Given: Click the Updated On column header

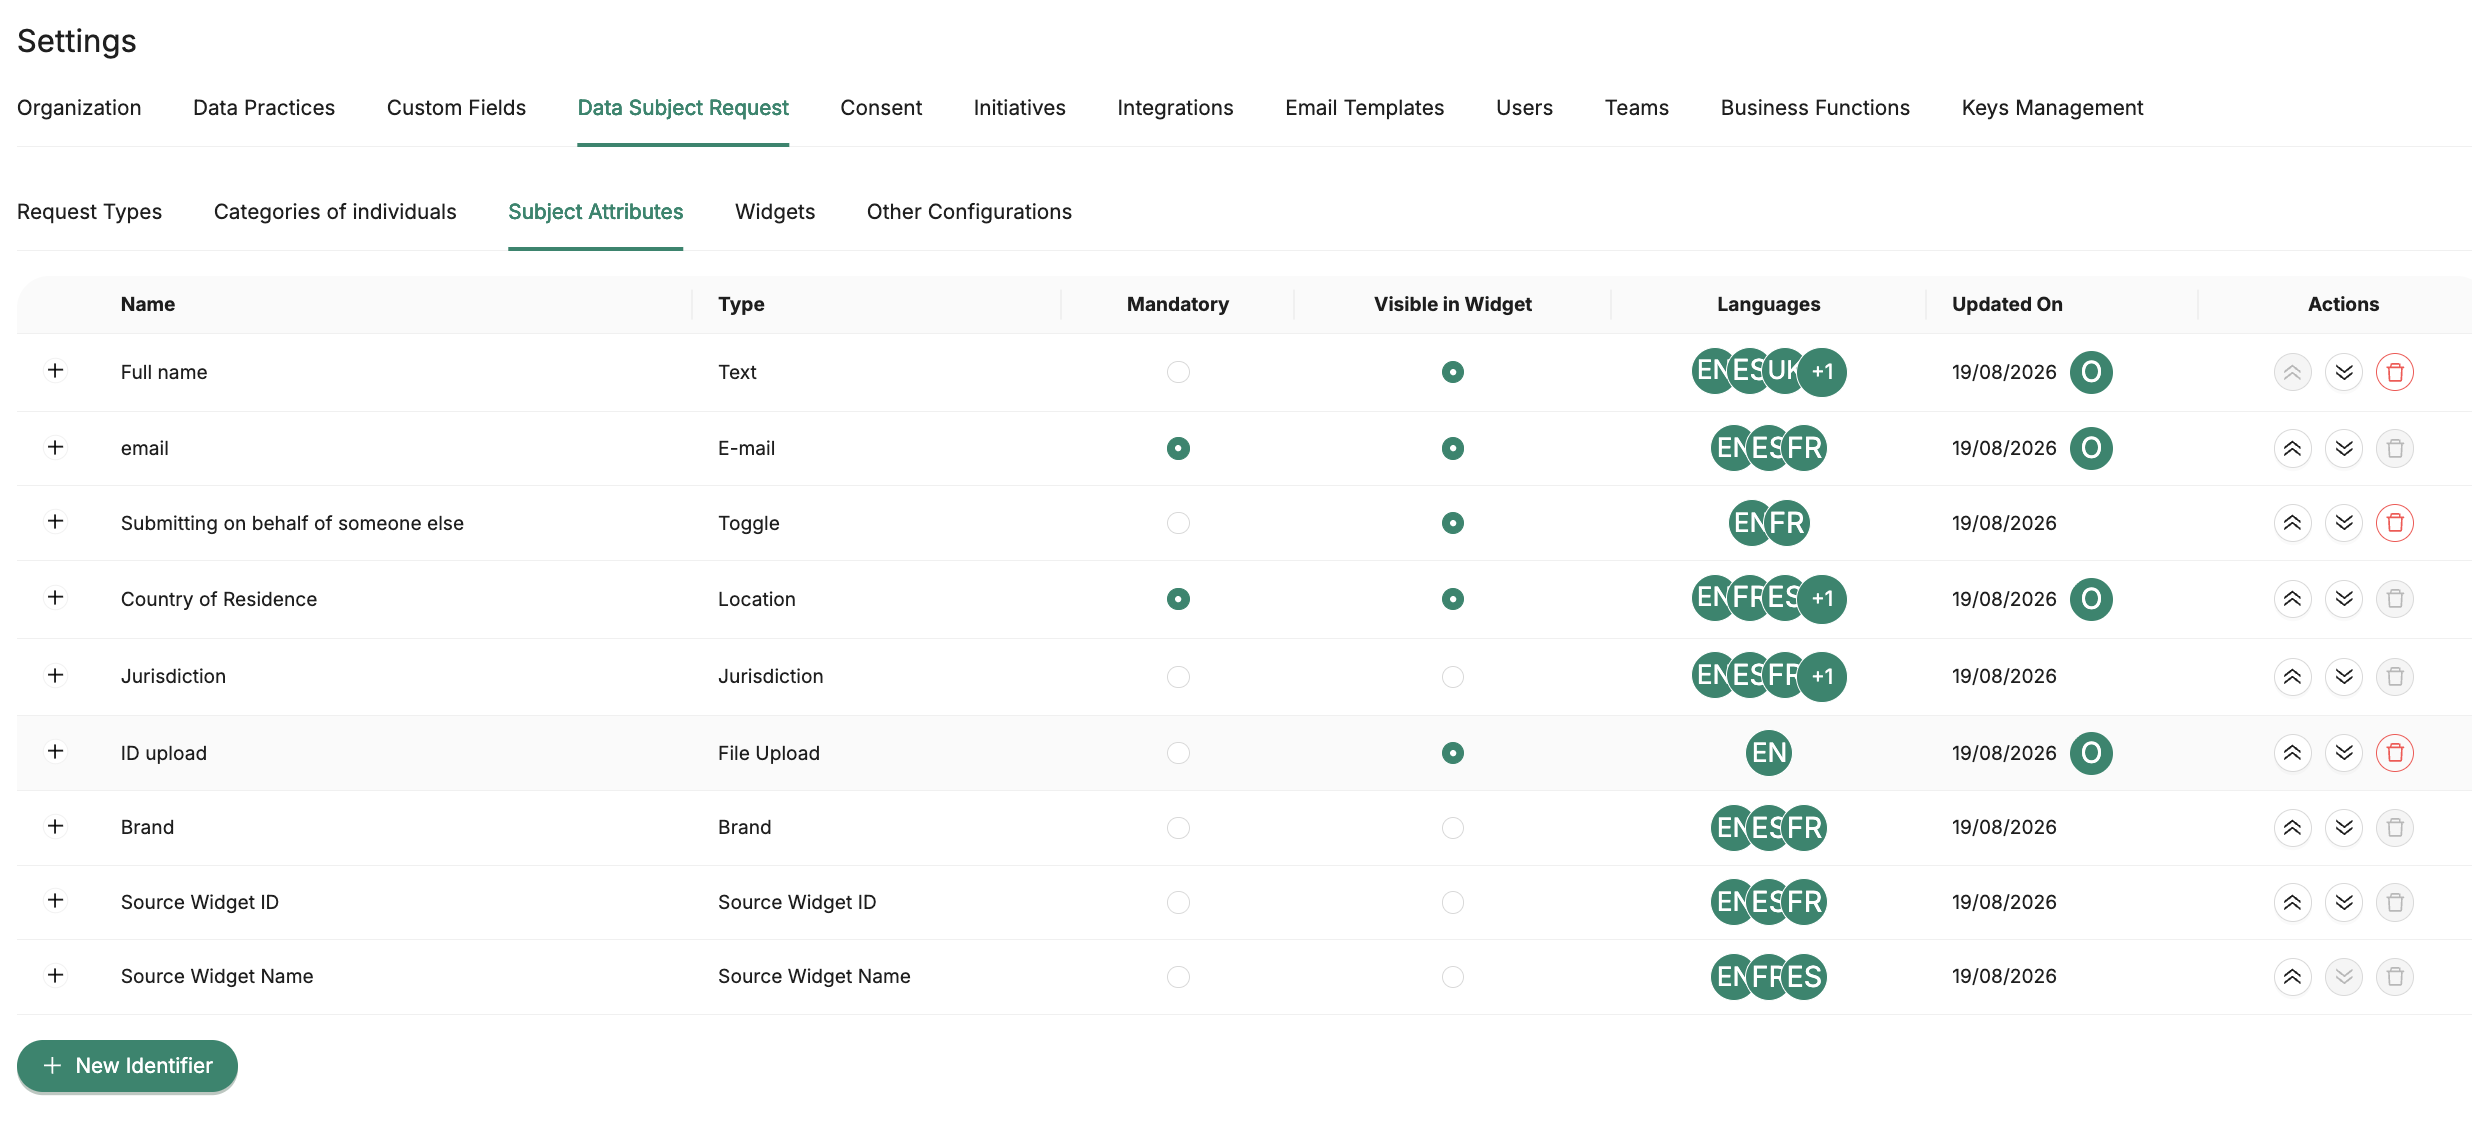Looking at the screenshot, I should click(x=2007, y=304).
